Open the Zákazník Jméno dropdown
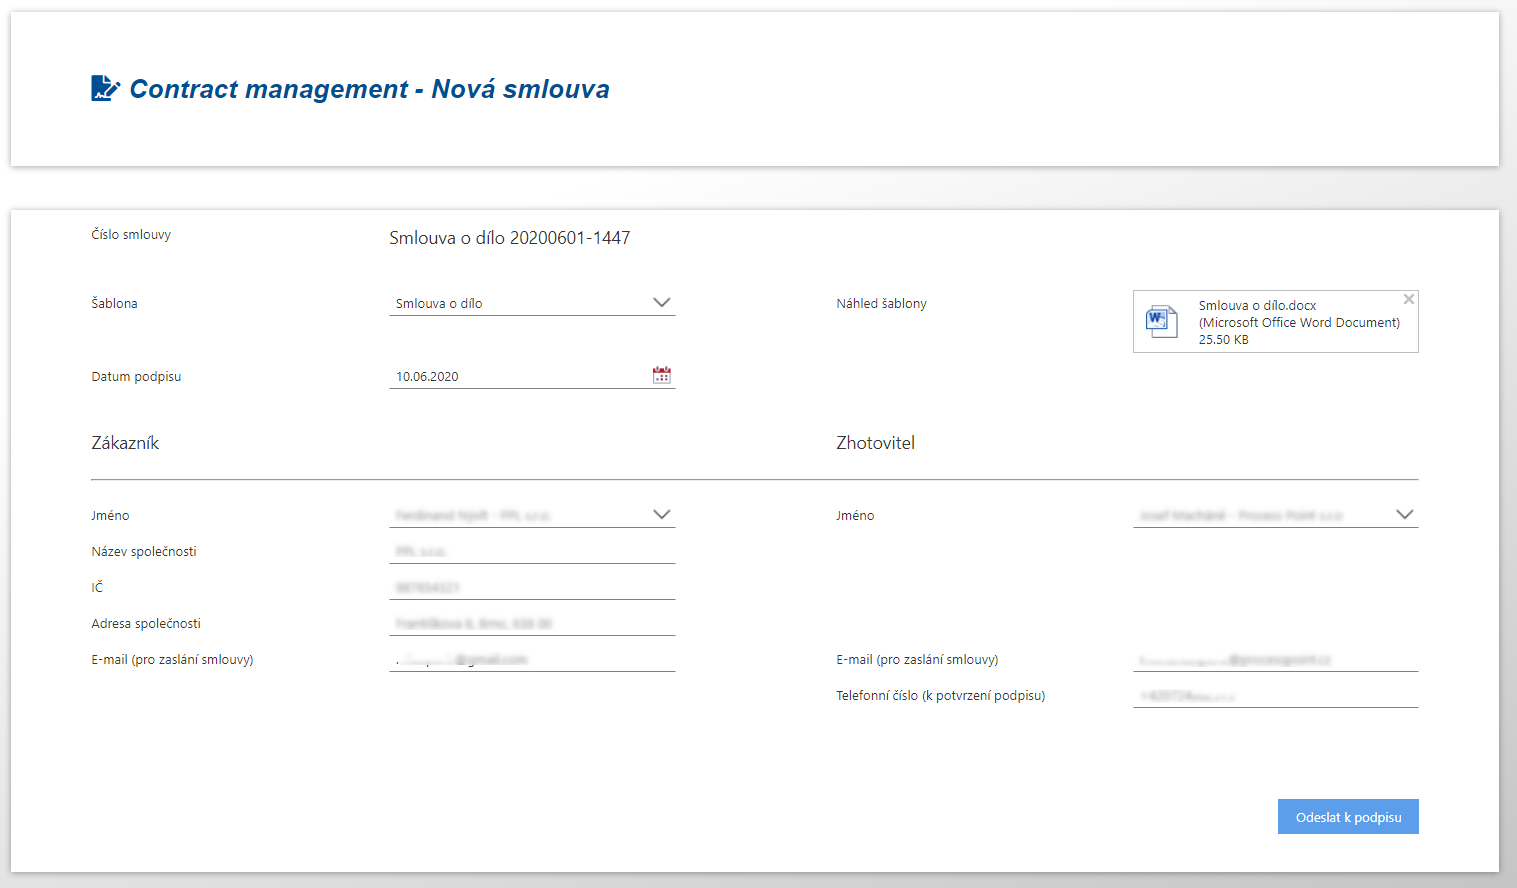The height and width of the screenshot is (888, 1517). (661, 515)
